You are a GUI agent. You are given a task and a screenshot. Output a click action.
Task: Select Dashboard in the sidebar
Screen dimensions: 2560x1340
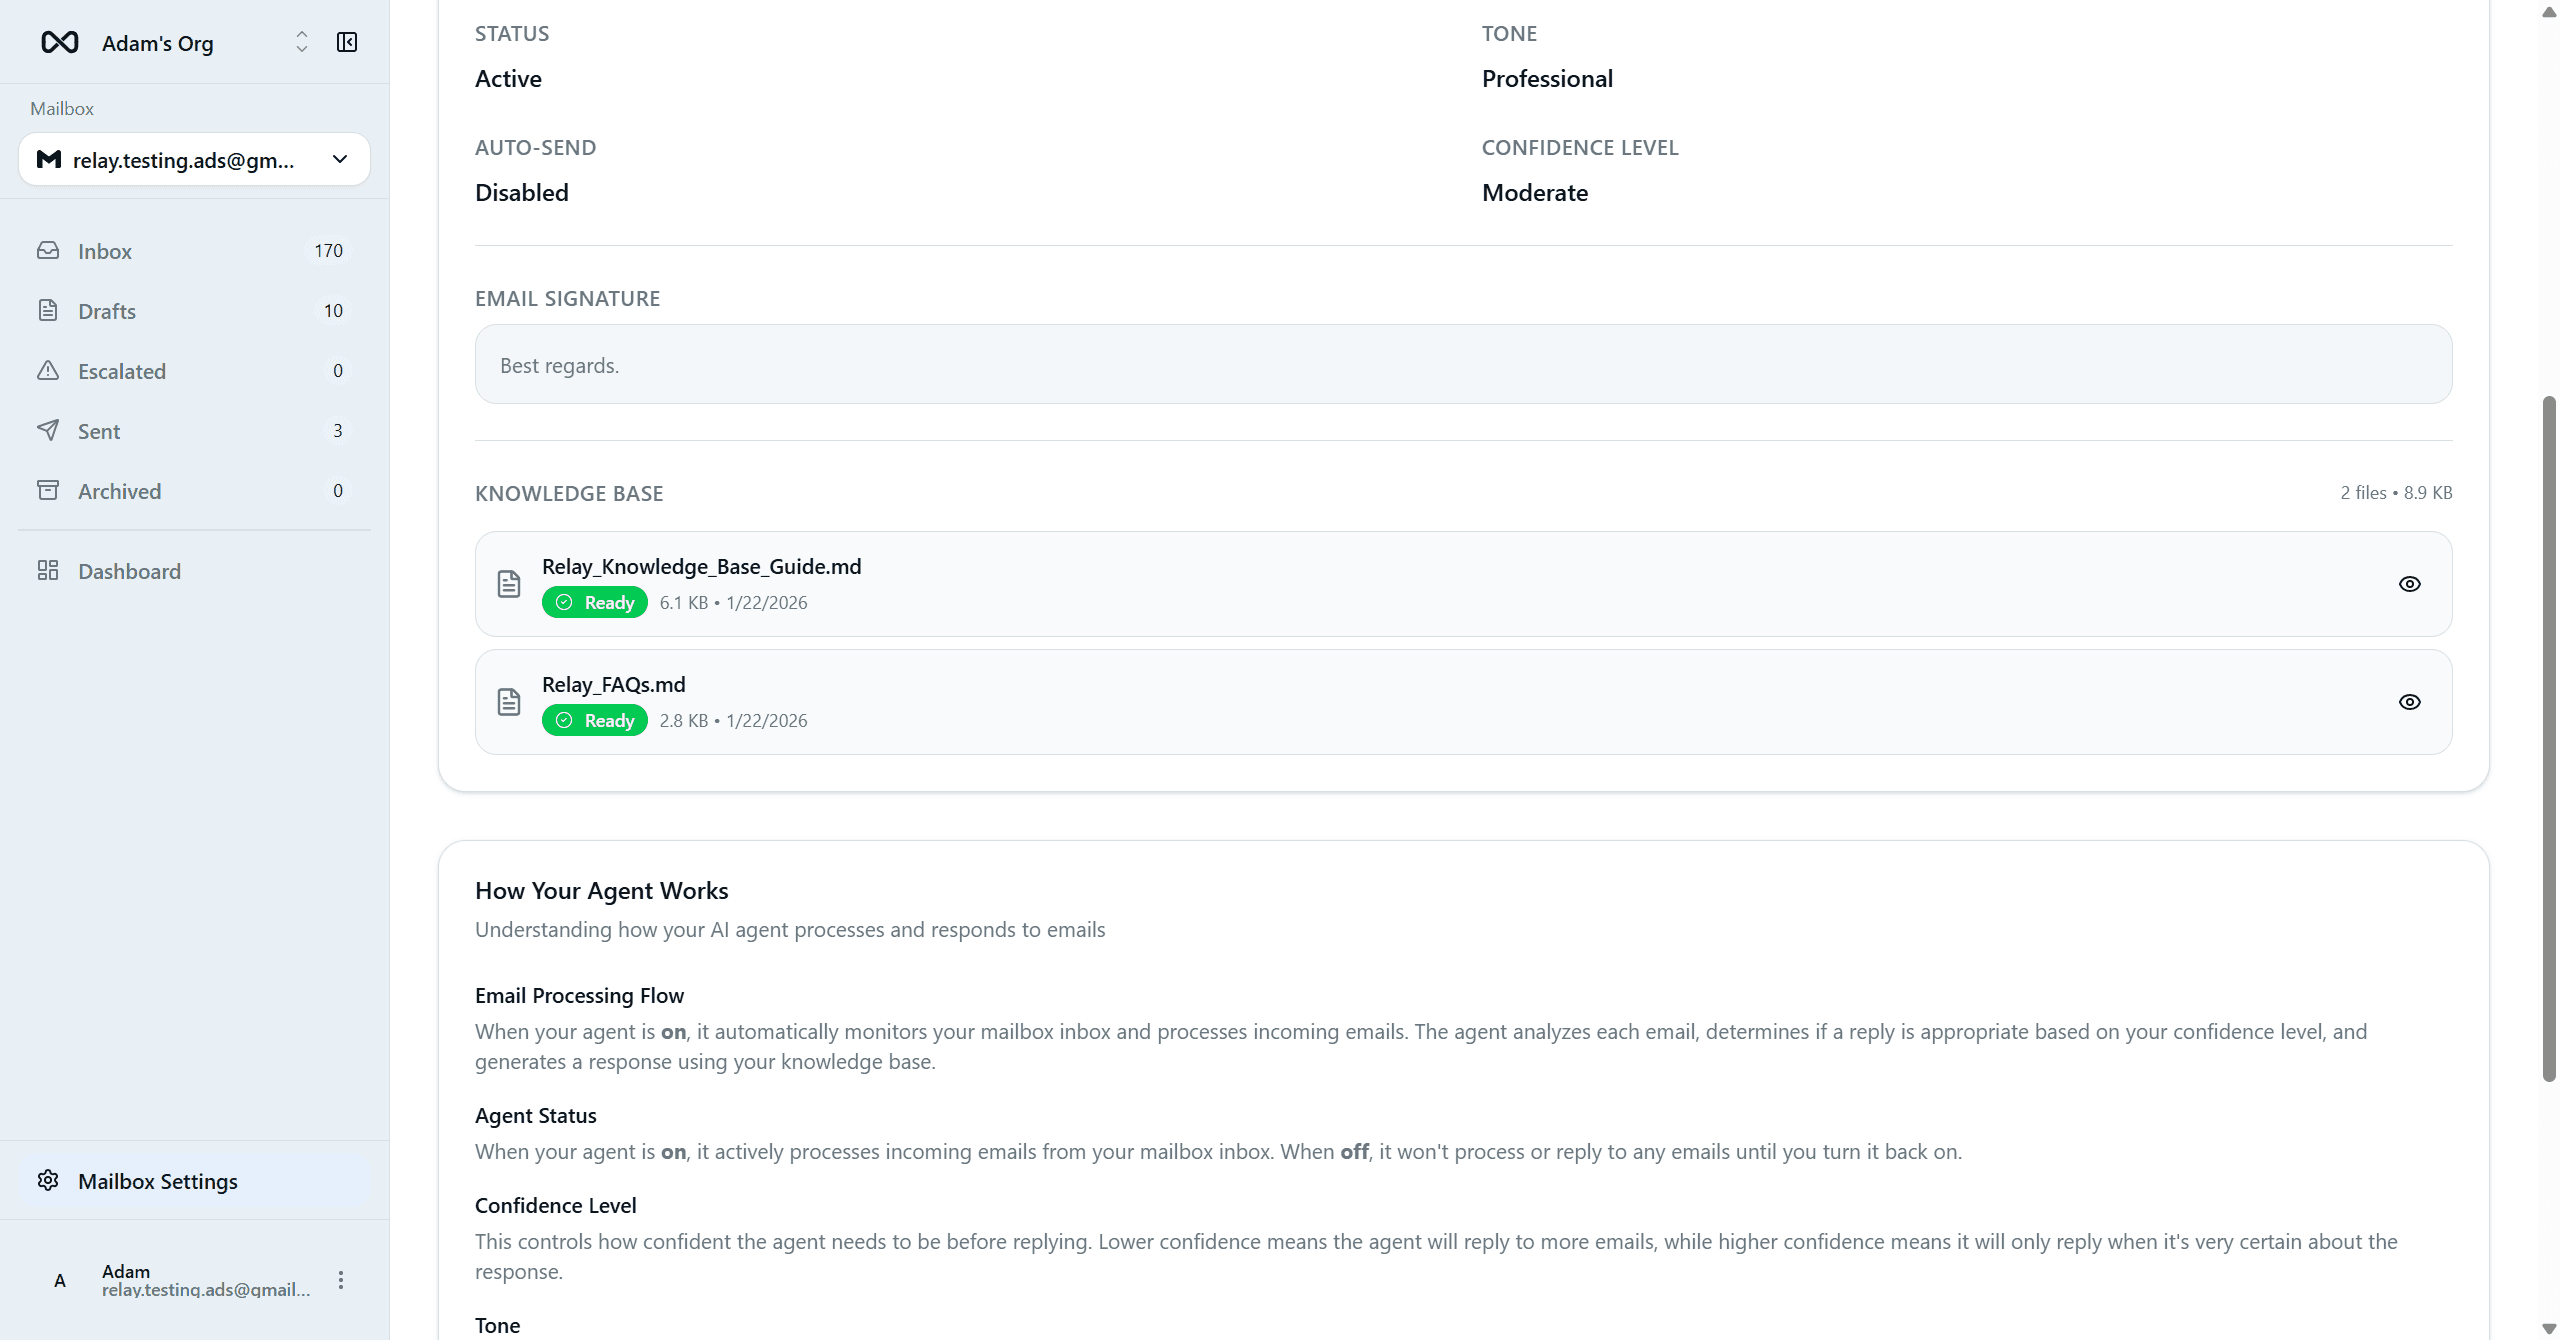(130, 570)
